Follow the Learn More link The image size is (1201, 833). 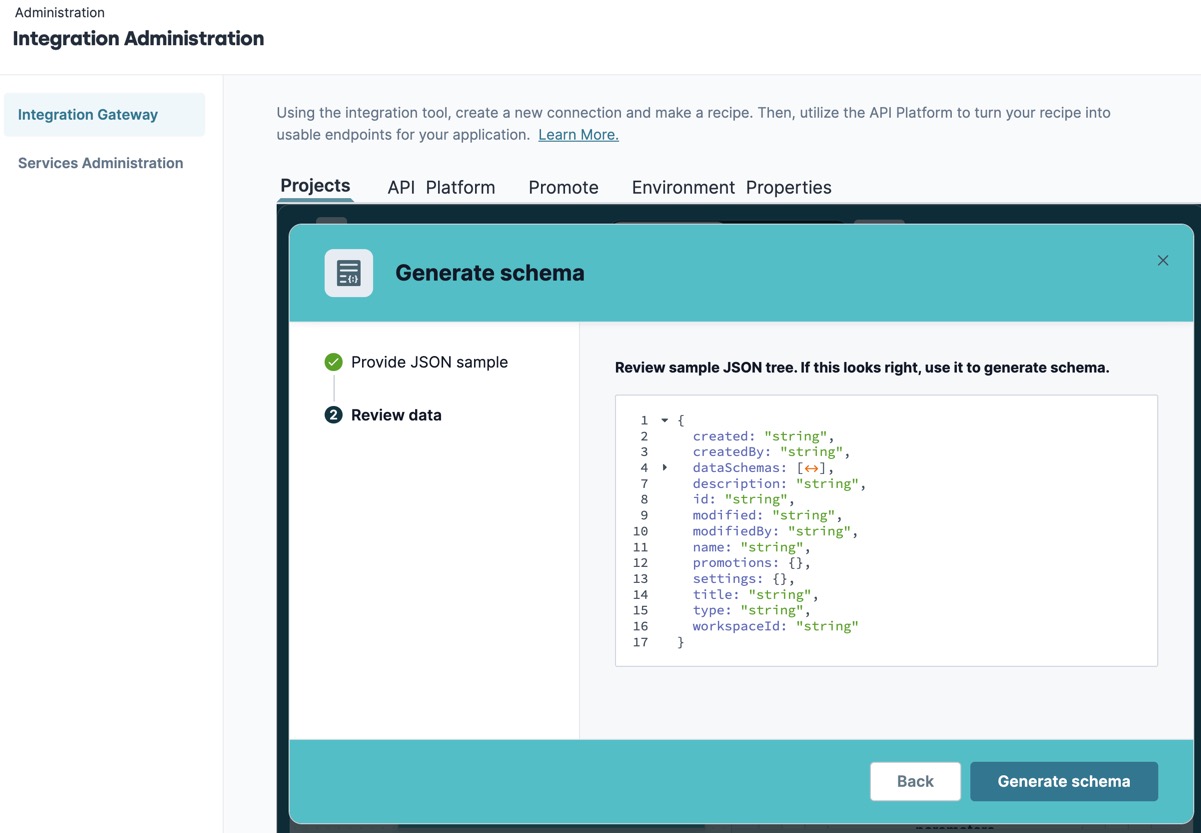pos(578,134)
